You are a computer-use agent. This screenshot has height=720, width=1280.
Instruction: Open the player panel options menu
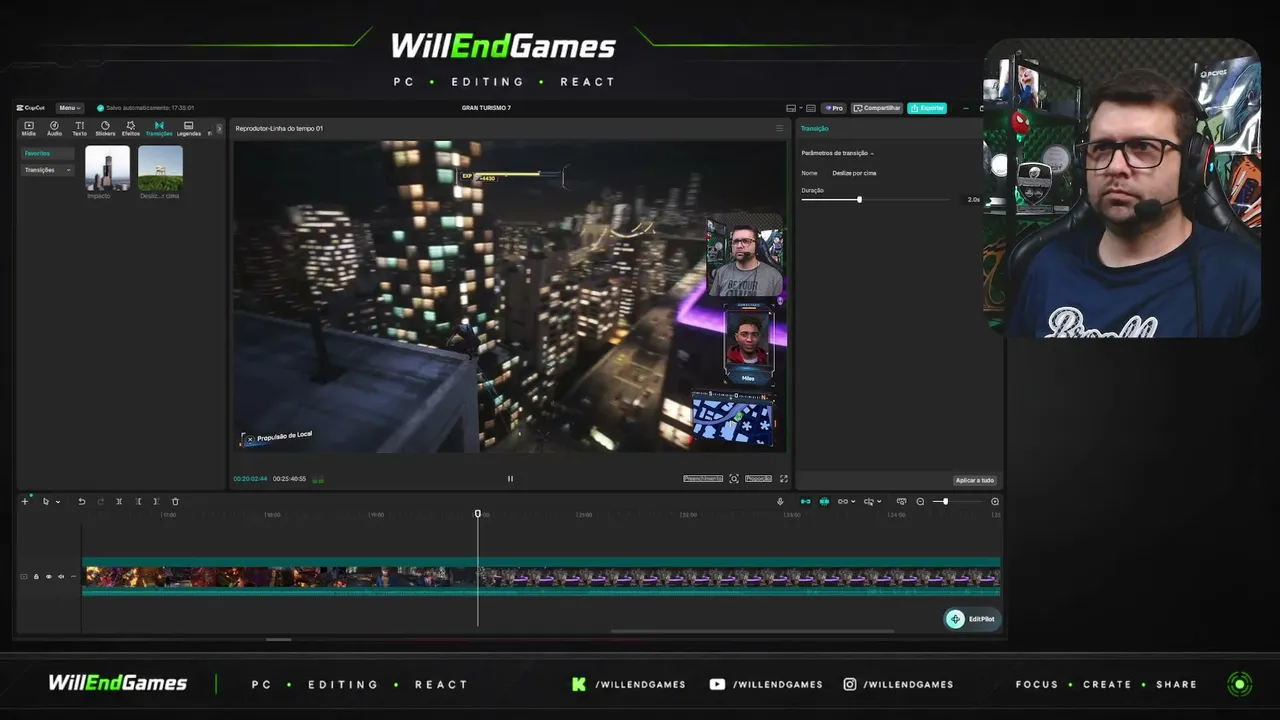click(x=780, y=128)
